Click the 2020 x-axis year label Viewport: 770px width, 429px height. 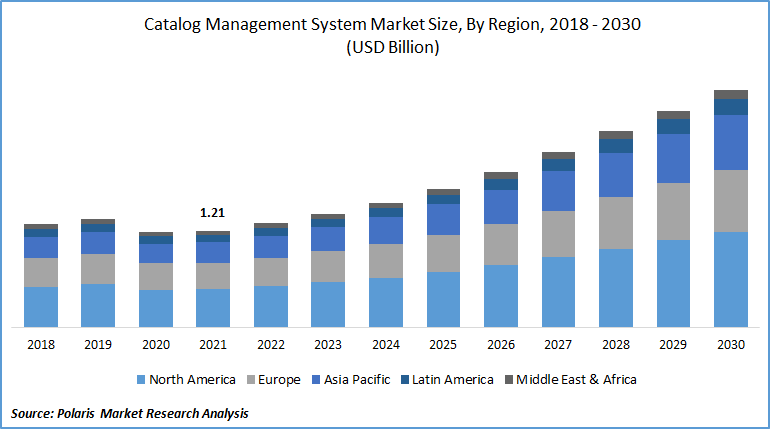point(155,343)
